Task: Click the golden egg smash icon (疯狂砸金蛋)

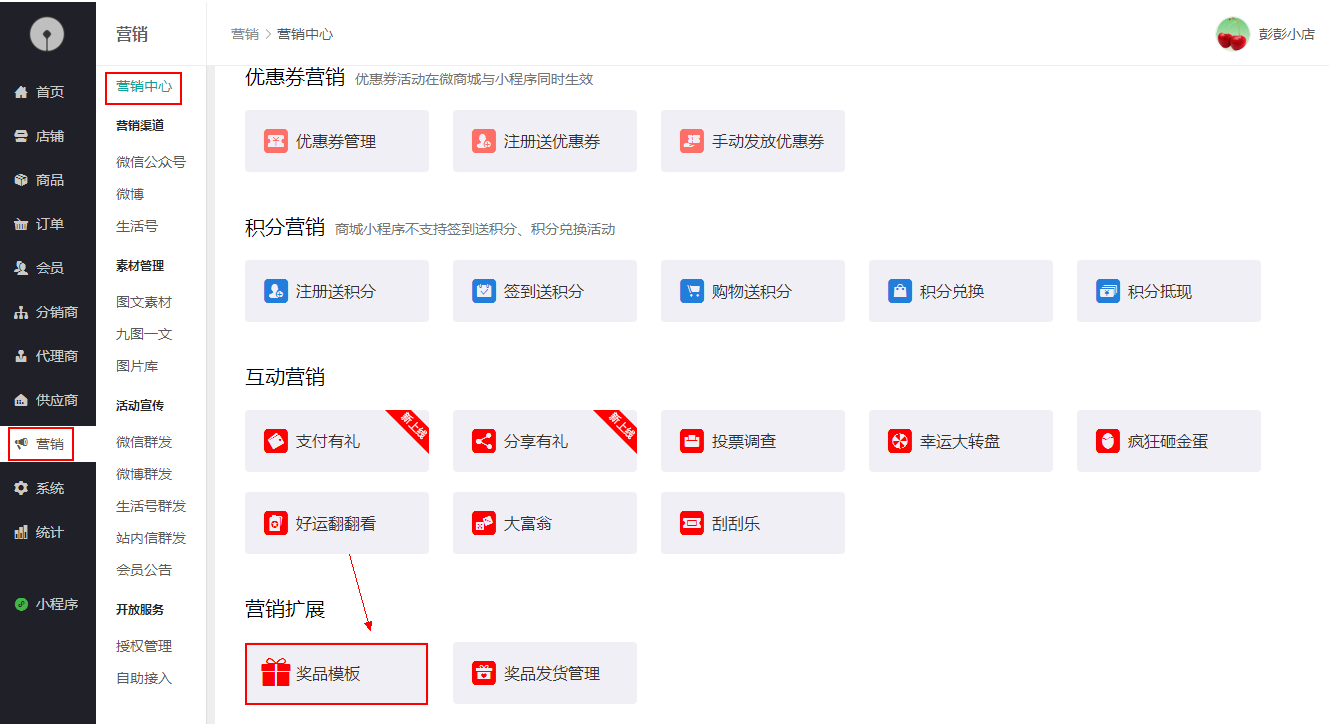Action: [x=1108, y=441]
